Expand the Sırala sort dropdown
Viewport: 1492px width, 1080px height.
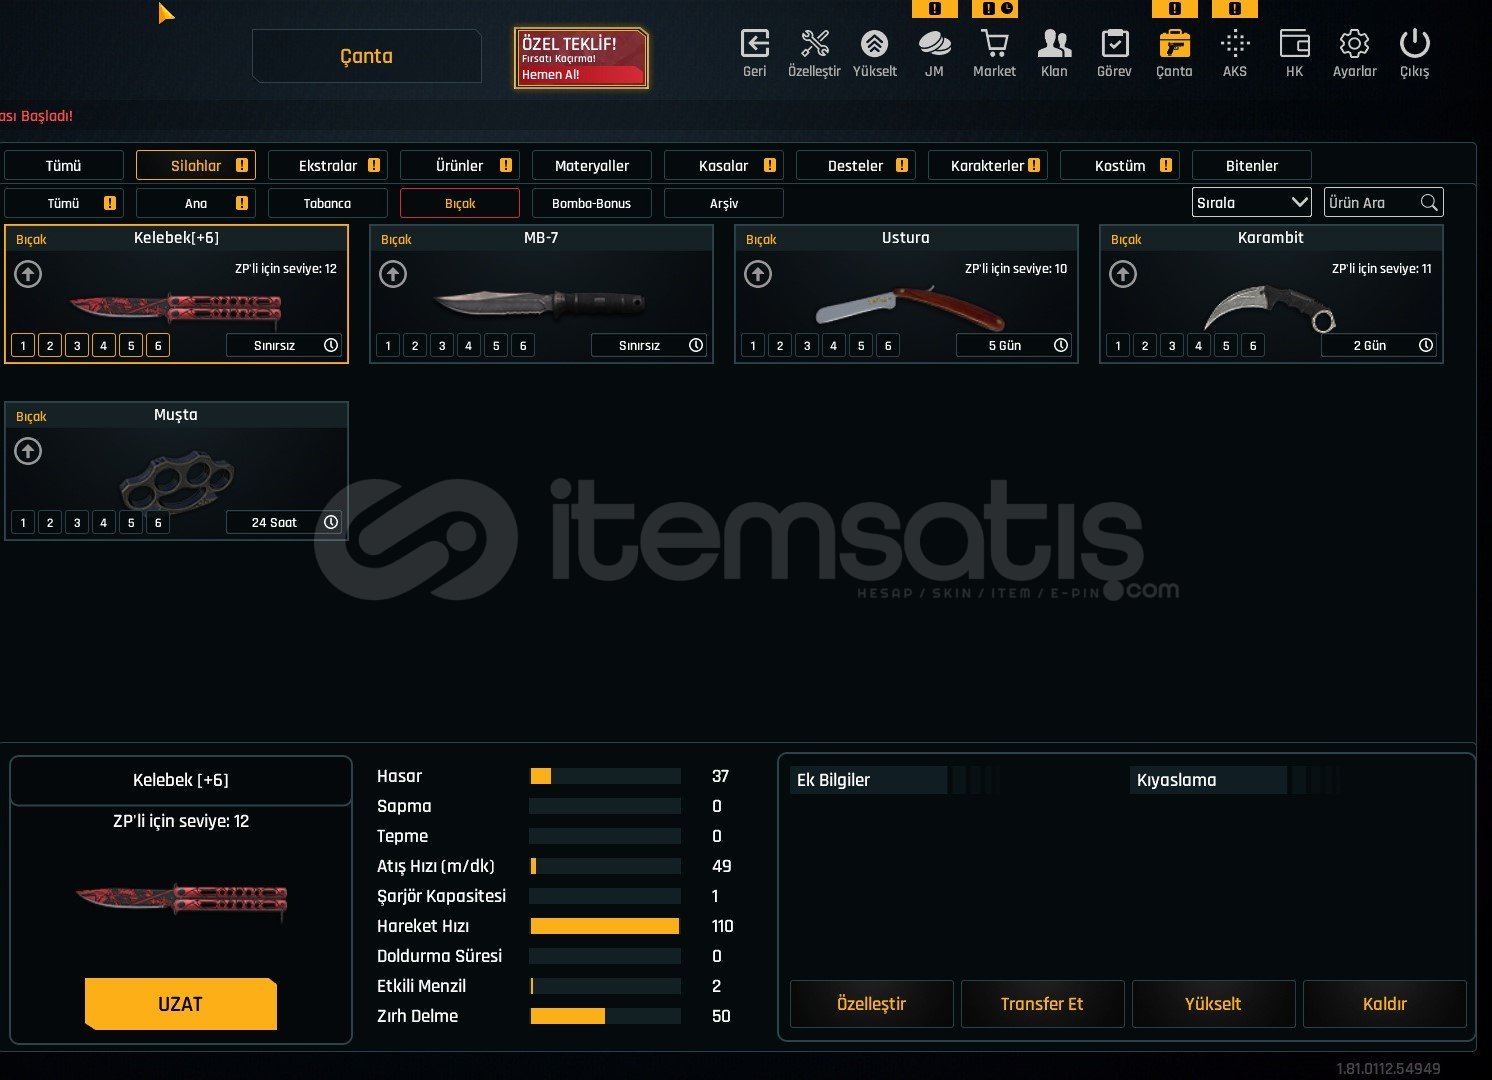(x=1251, y=203)
